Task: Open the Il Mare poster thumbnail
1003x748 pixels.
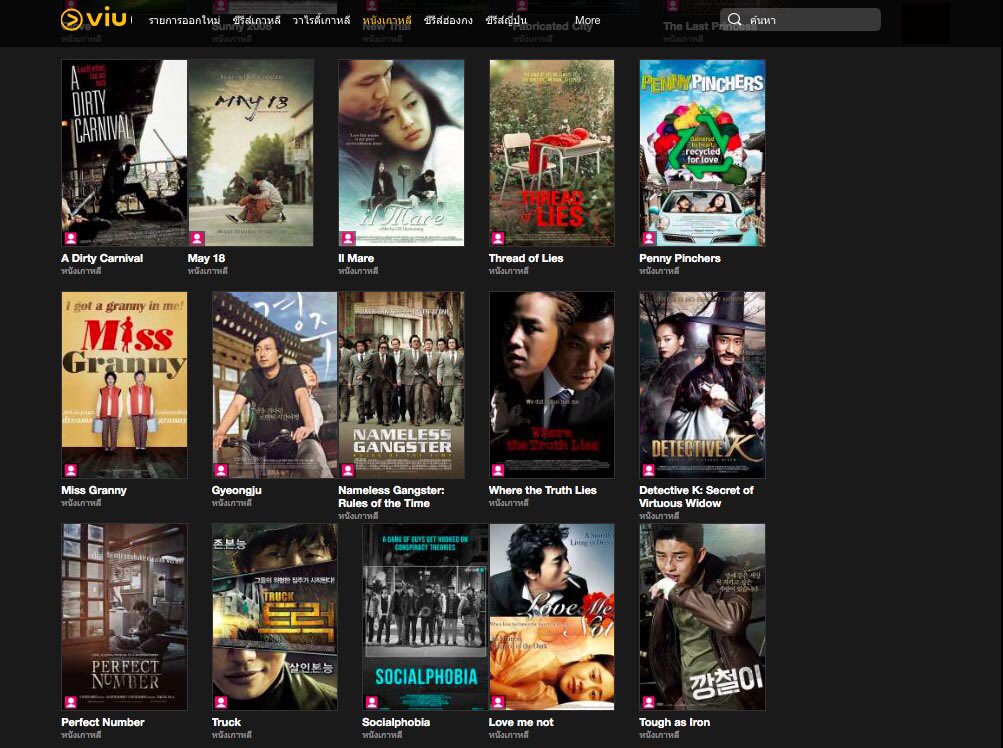Action: click(401, 153)
